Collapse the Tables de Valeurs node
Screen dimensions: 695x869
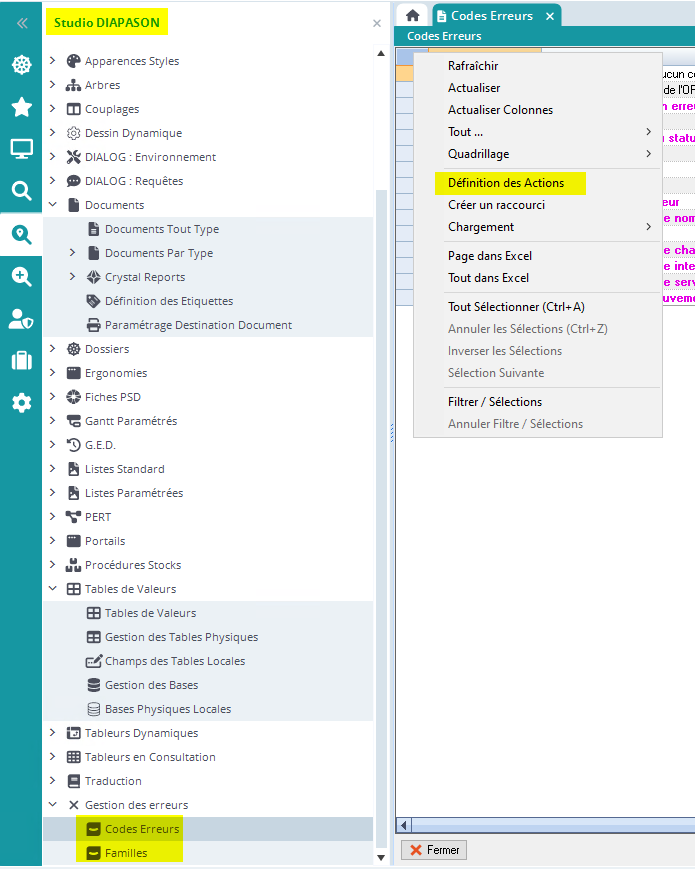coord(53,589)
